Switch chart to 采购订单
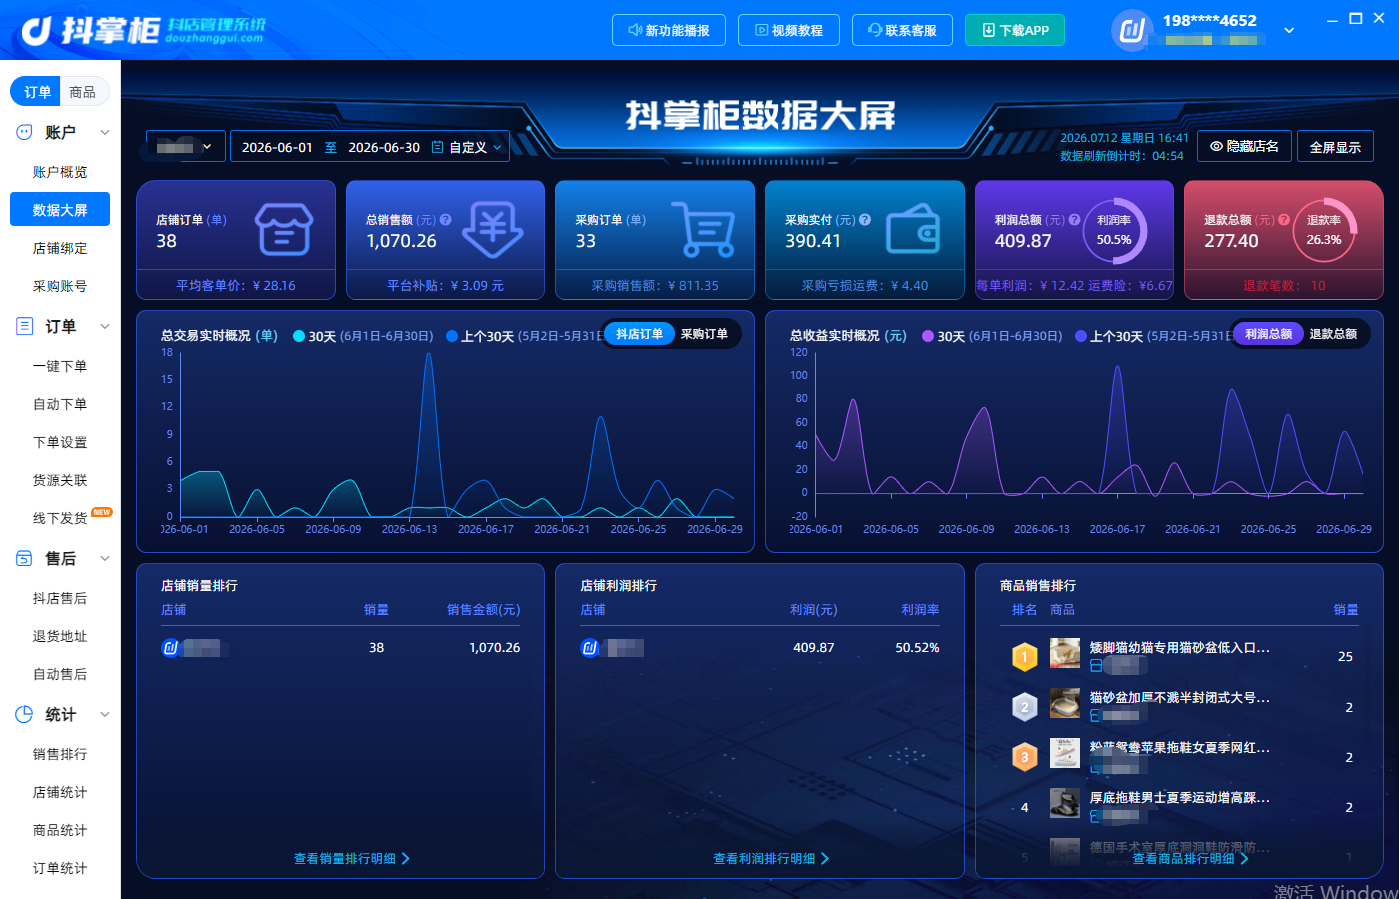Image resolution: width=1399 pixels, height=899 pixels. 705,334
